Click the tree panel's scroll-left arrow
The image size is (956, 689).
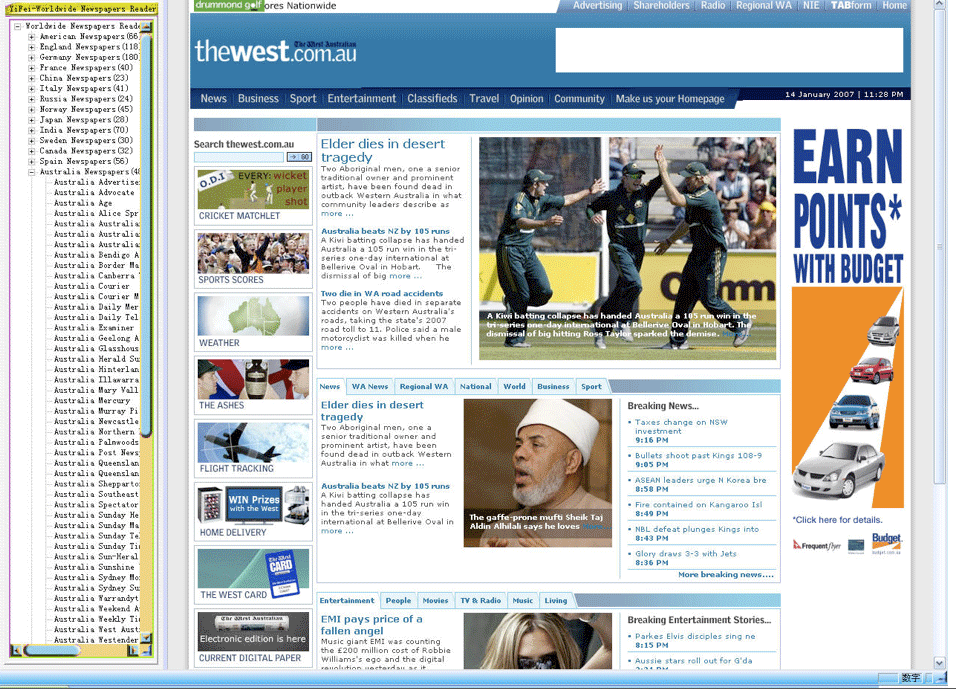pyautogui.click(x=17, y=651)
